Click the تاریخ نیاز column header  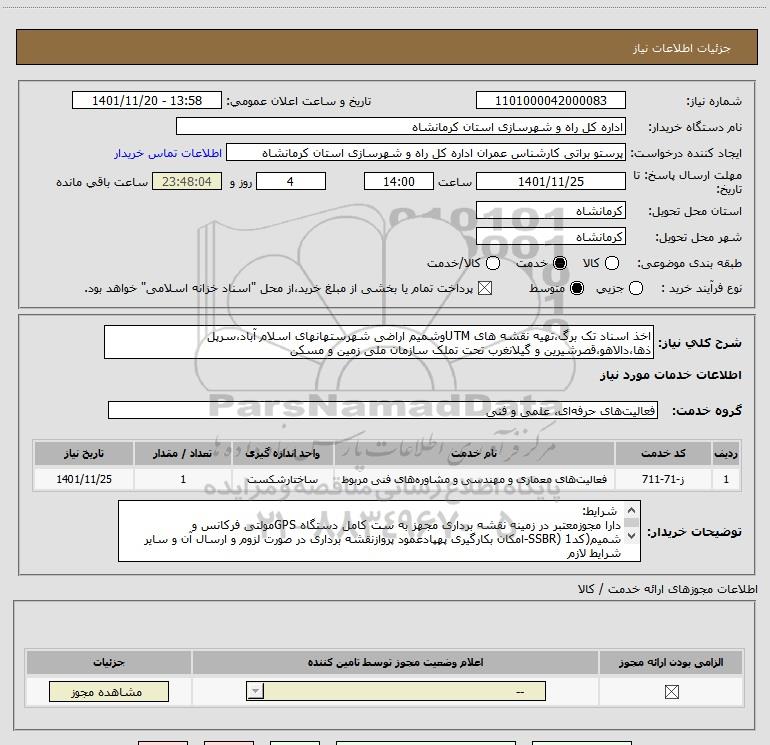pyautogui.click(x=84, y=453)
